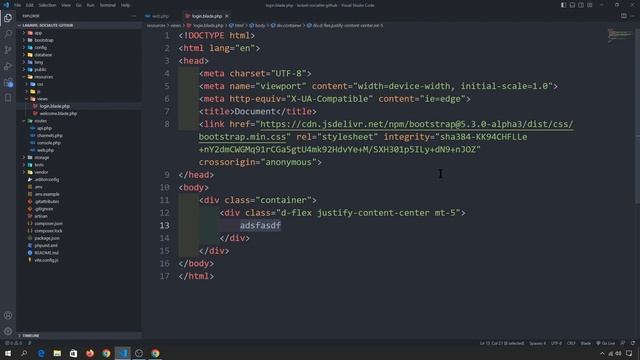Screen dimensions: 640x360
Task: Open the Terminal menu
Action: (x=107, y=5)
